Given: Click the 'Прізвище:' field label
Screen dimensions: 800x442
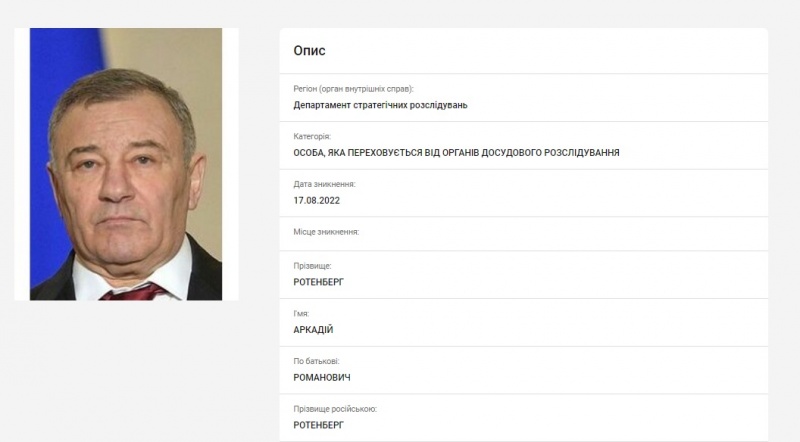Looking at the screenshot, I should [x=312, y=266].
